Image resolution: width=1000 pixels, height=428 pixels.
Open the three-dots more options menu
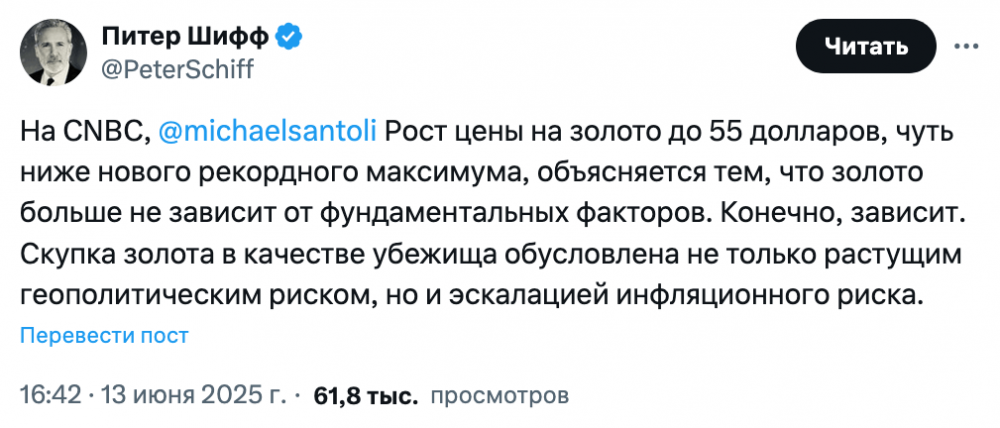(x=966, y=46)
